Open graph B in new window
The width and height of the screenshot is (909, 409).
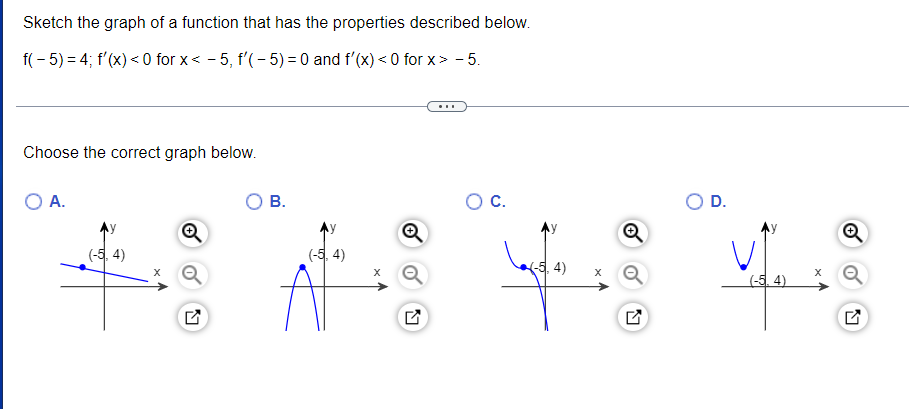click(x=412, y=317)
